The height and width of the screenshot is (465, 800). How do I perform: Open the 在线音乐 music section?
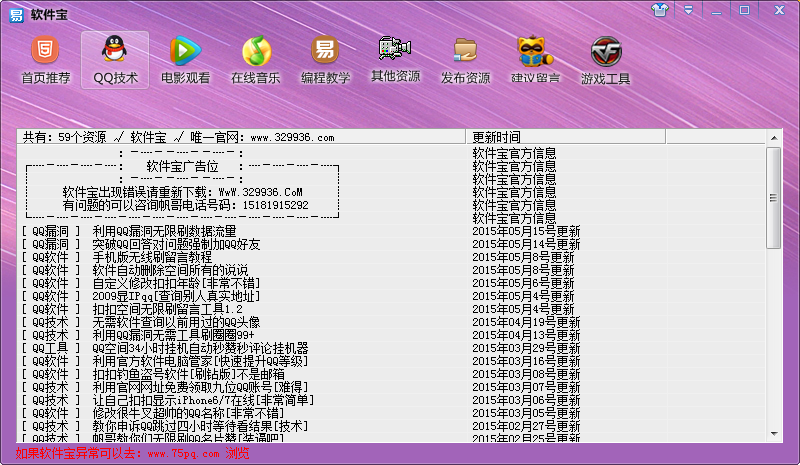tap(256, 60)
